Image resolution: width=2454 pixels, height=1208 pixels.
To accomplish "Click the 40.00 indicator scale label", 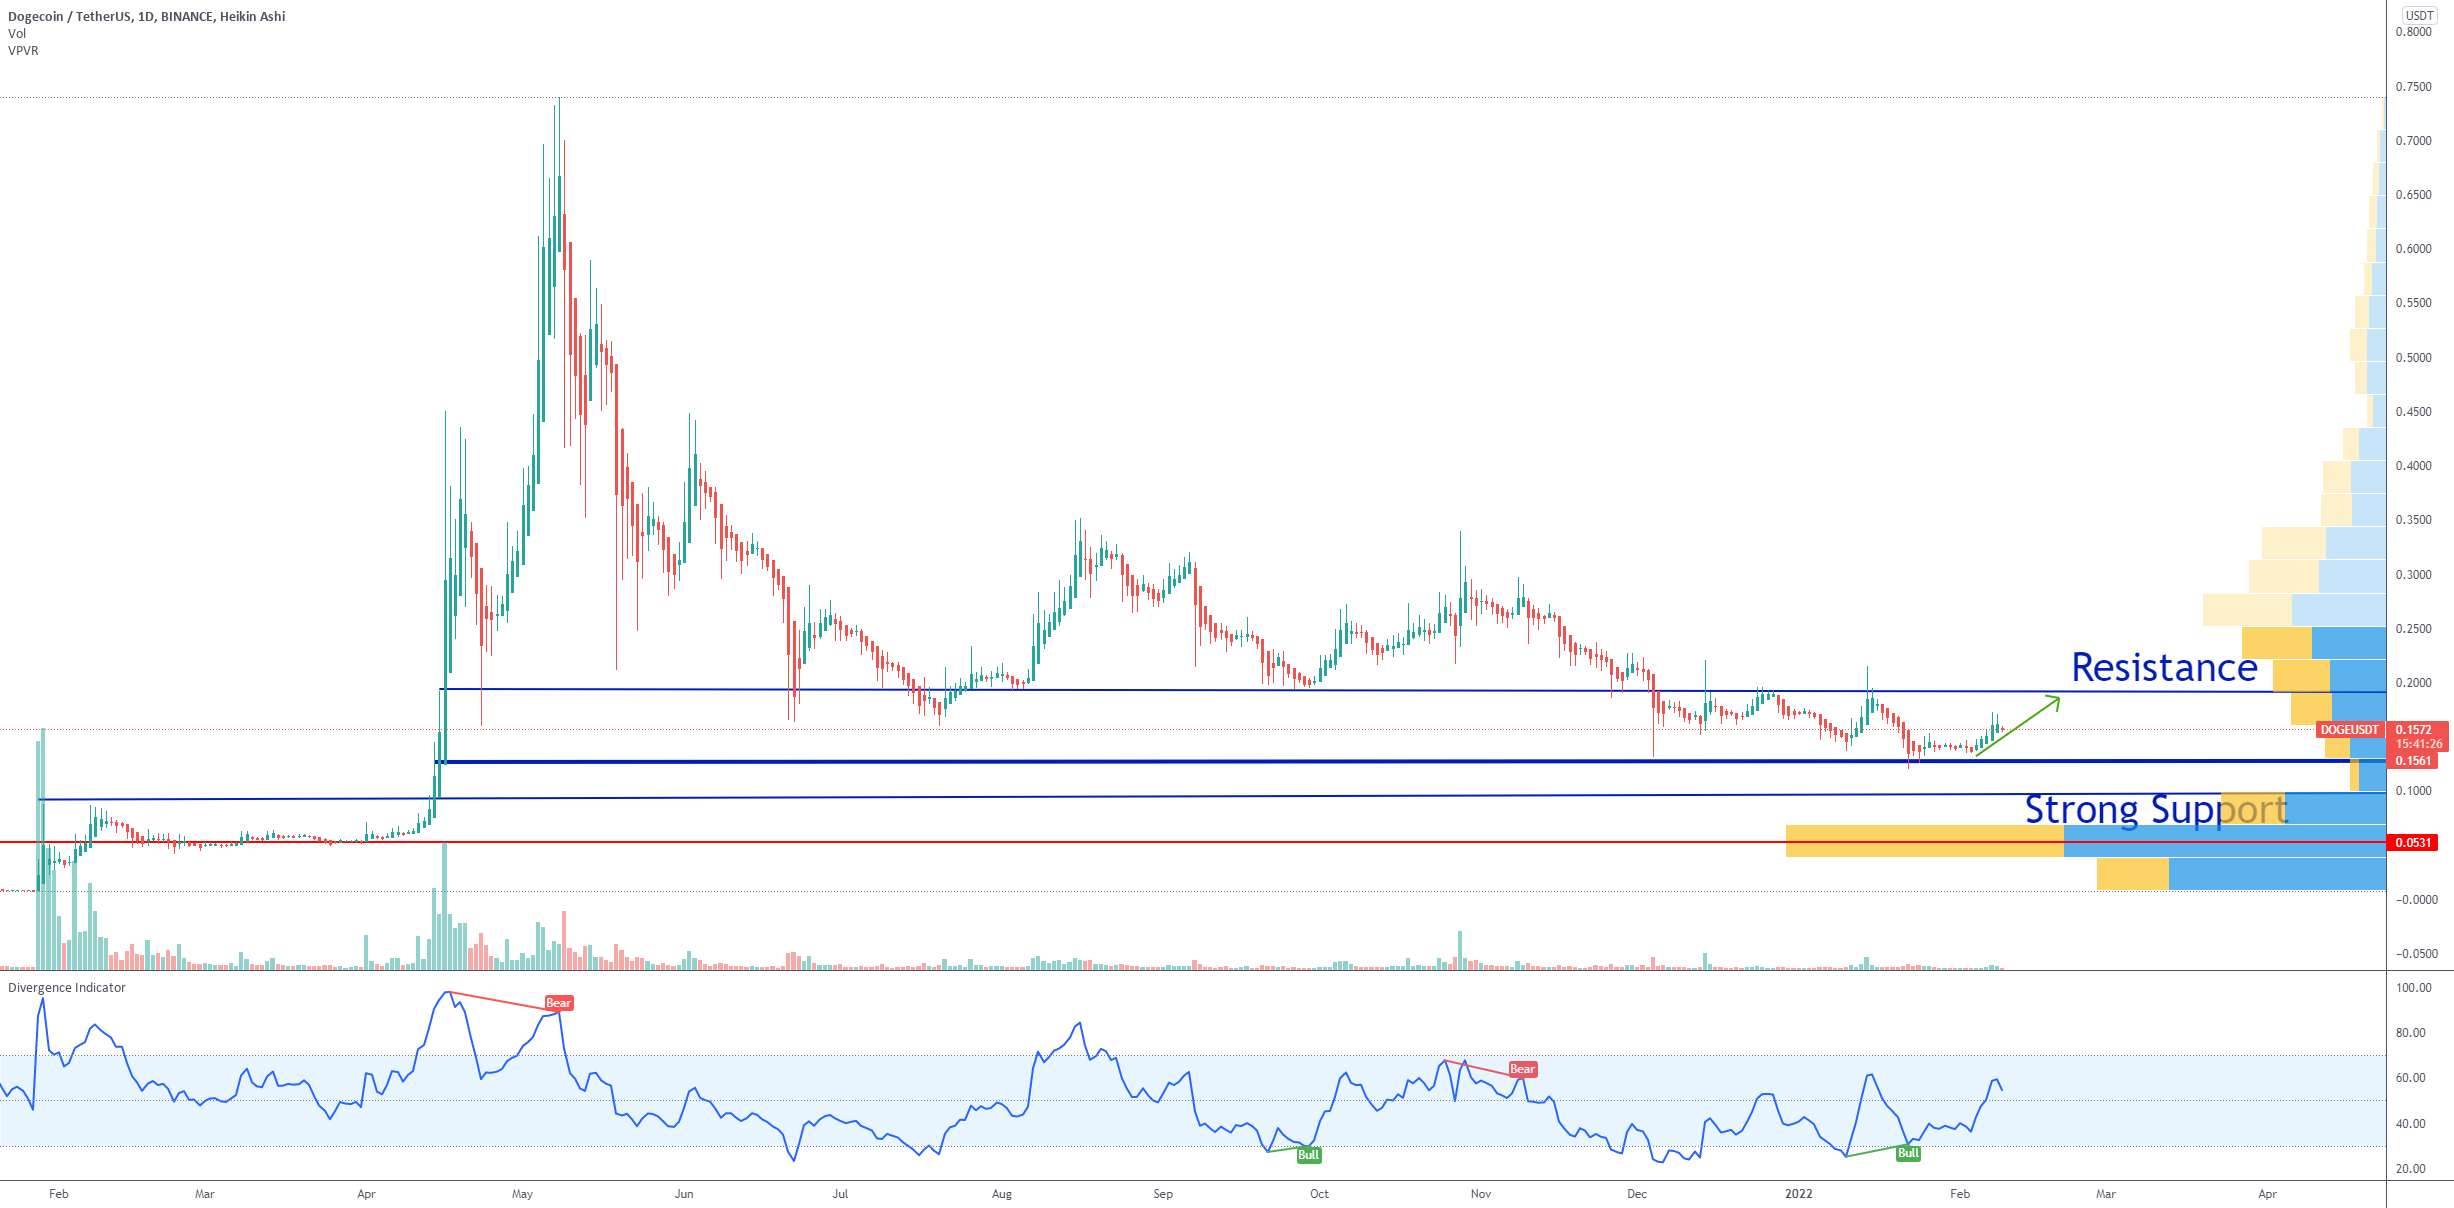I will pyautogui.click(x=2411, y=1124).
